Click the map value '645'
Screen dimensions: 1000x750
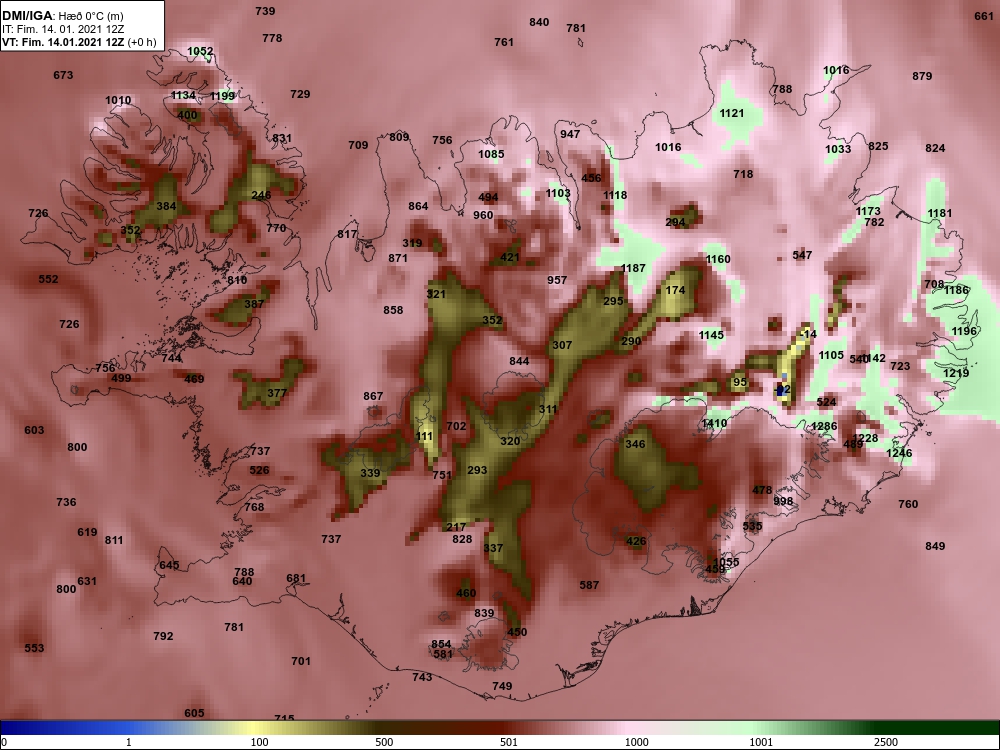point(169,566)
